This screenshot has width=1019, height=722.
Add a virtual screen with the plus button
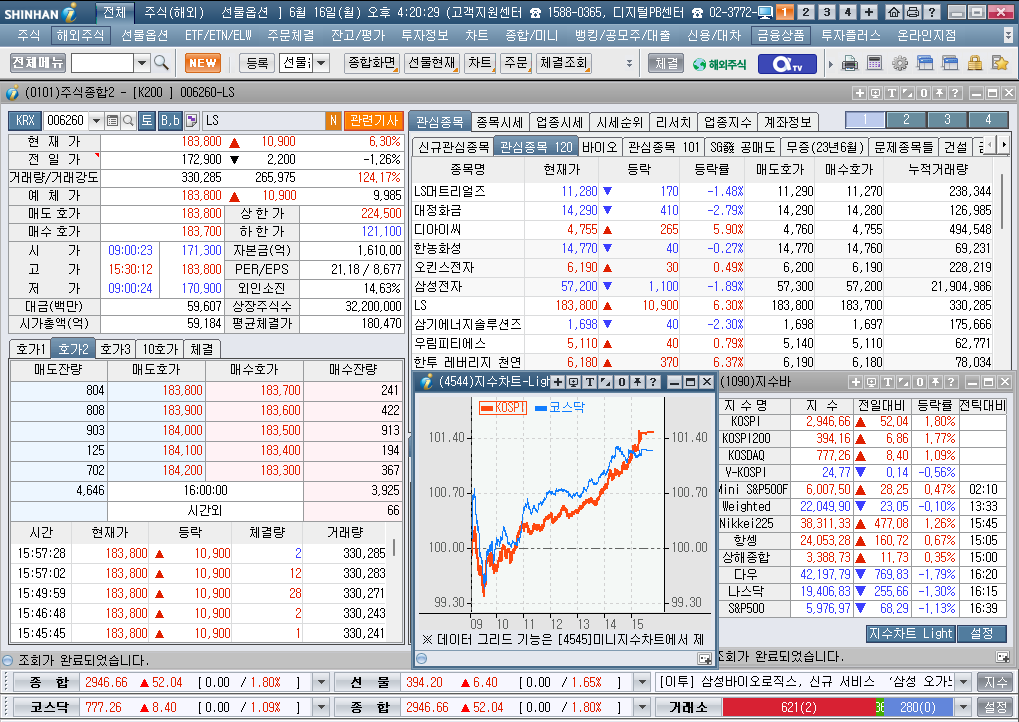(x=869, y=12)
